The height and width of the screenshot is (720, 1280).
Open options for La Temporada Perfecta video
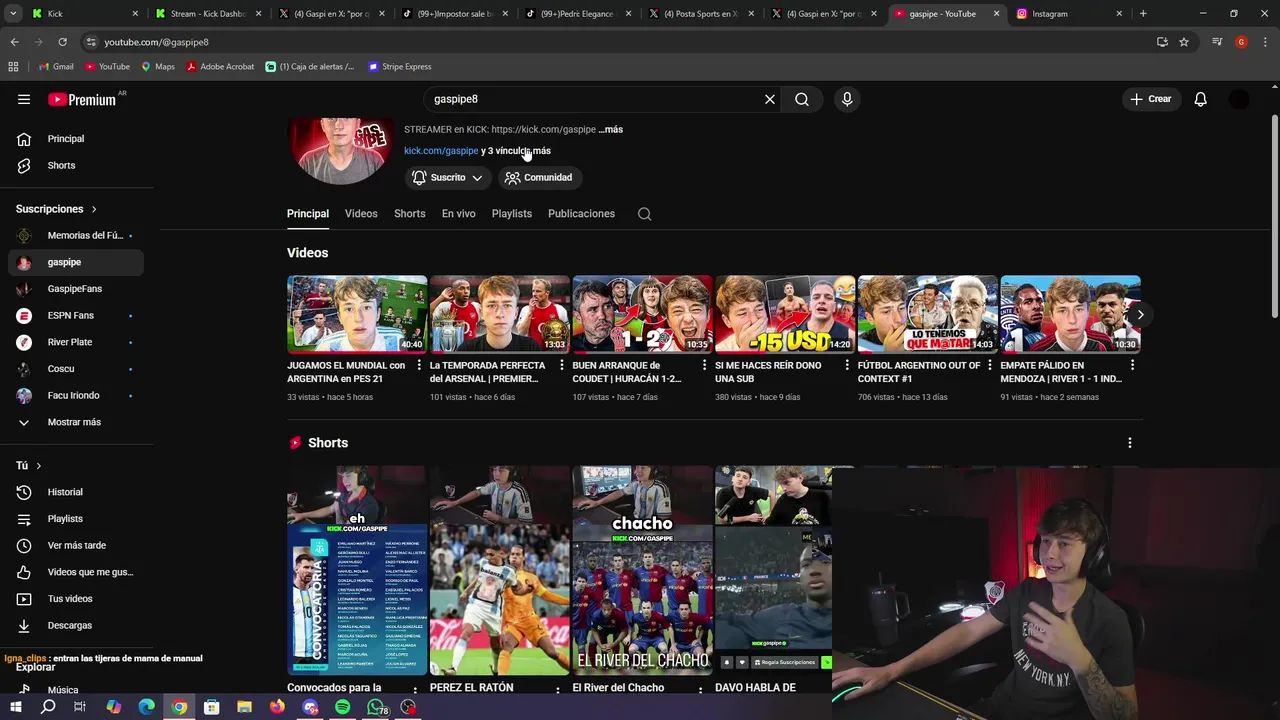tap(562, 367)
